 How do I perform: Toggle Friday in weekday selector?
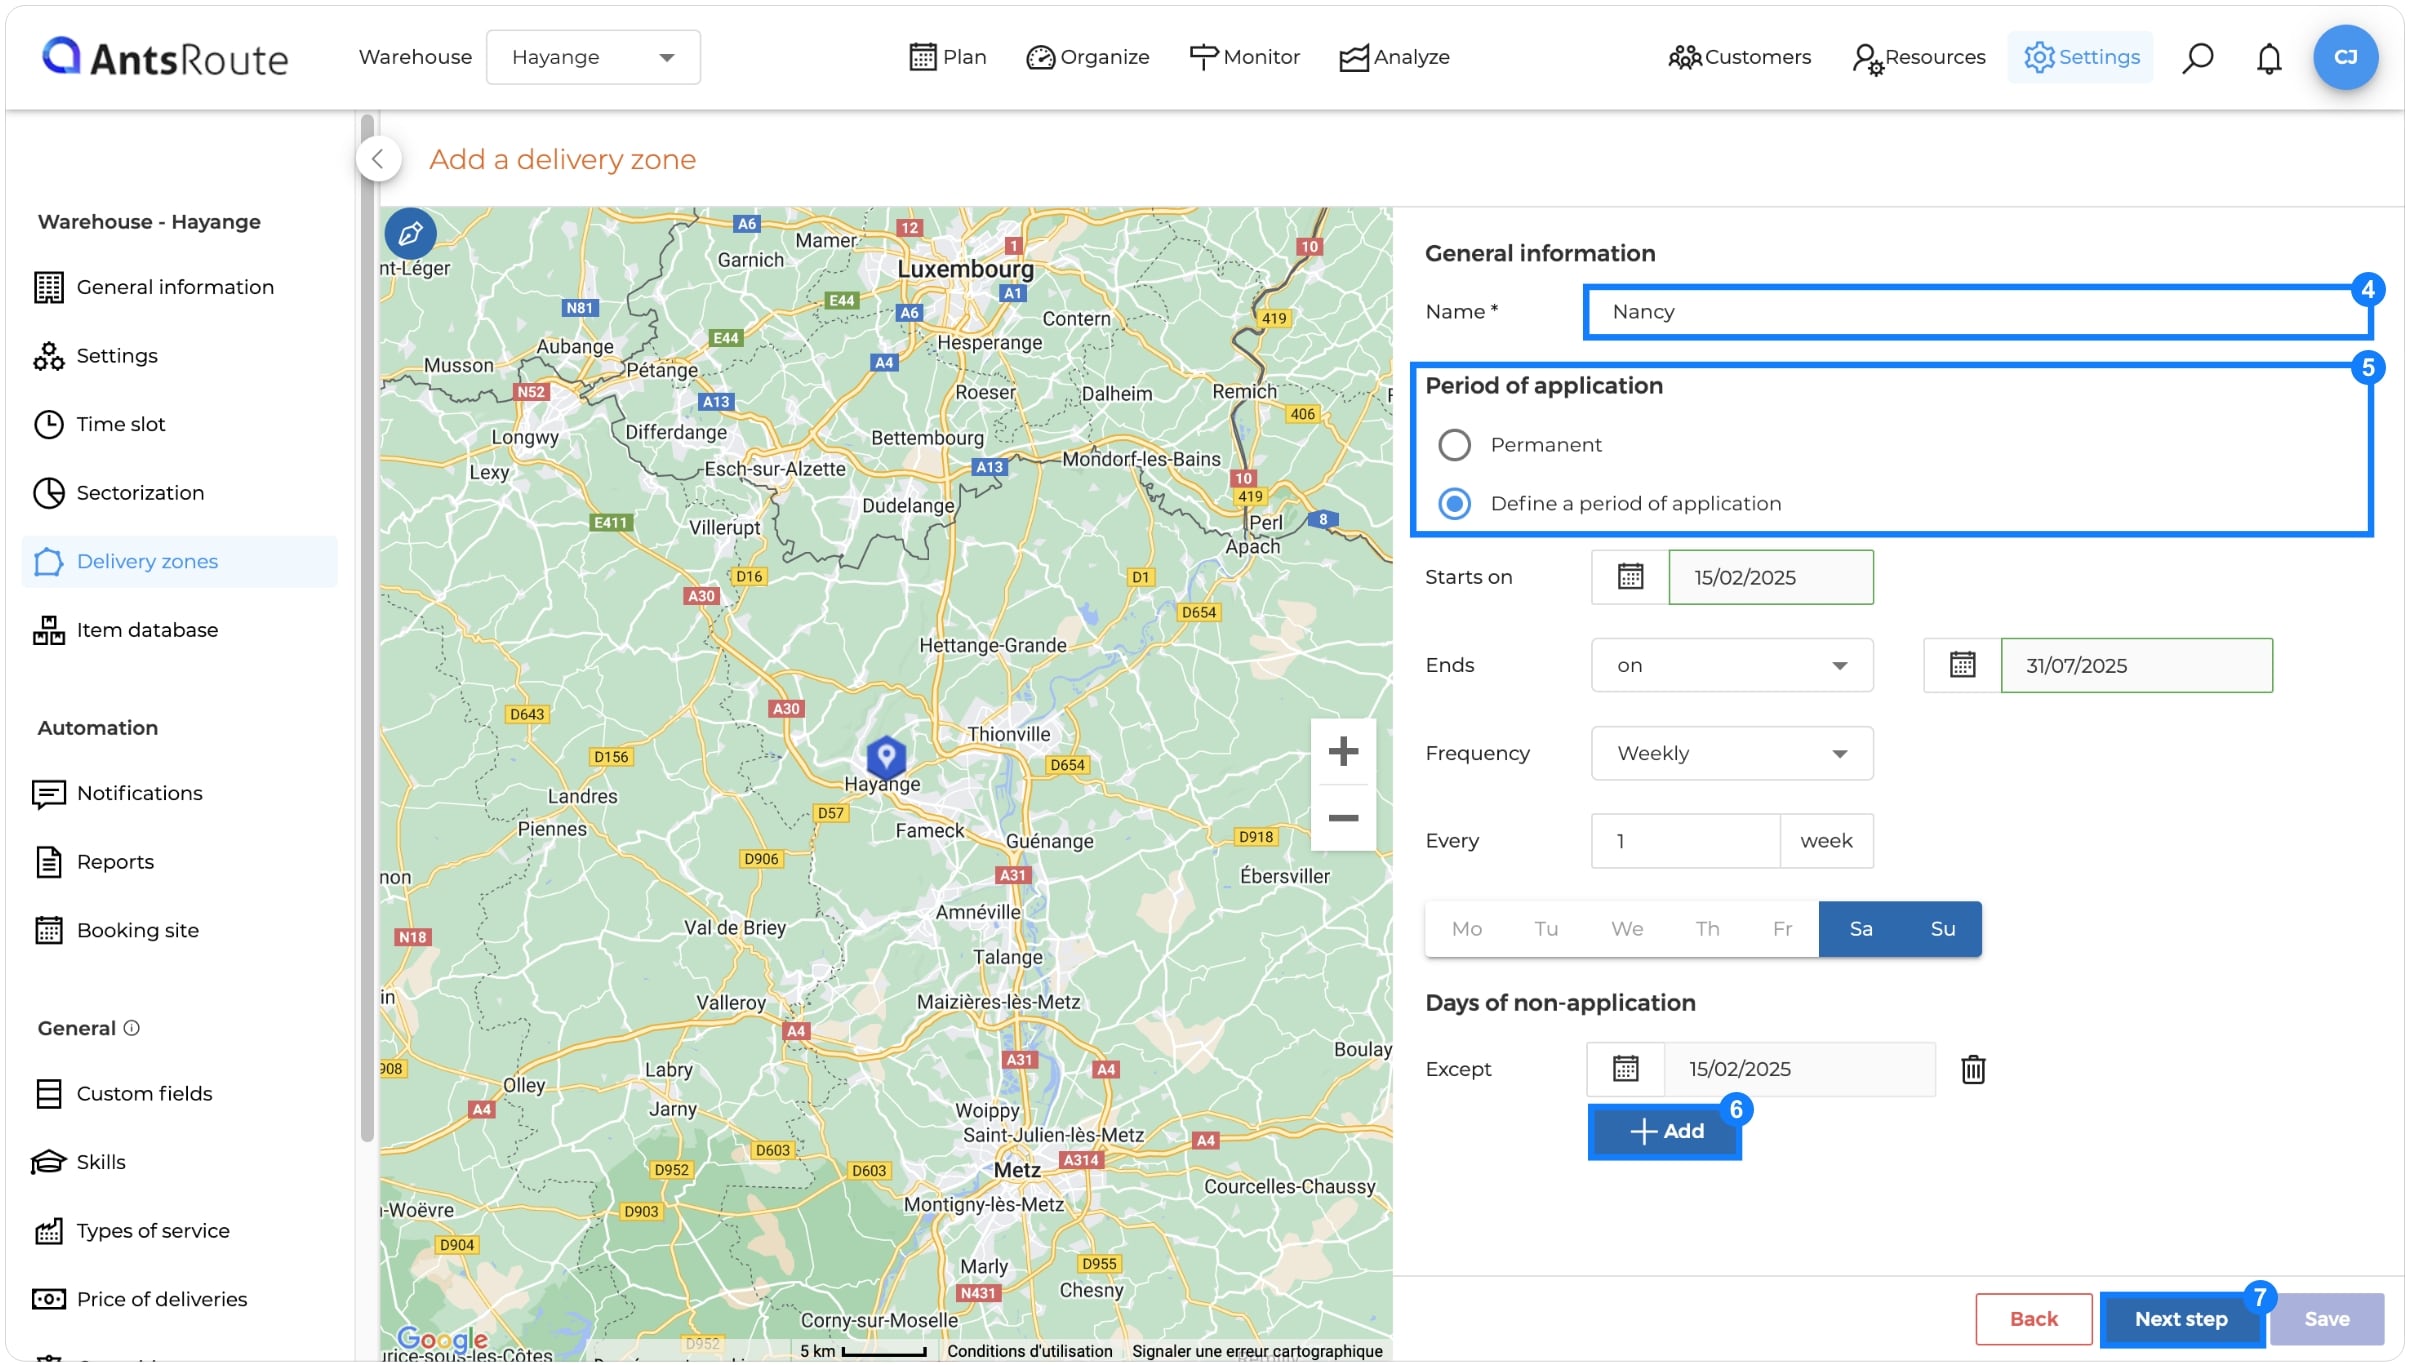tap(1782, 929)
